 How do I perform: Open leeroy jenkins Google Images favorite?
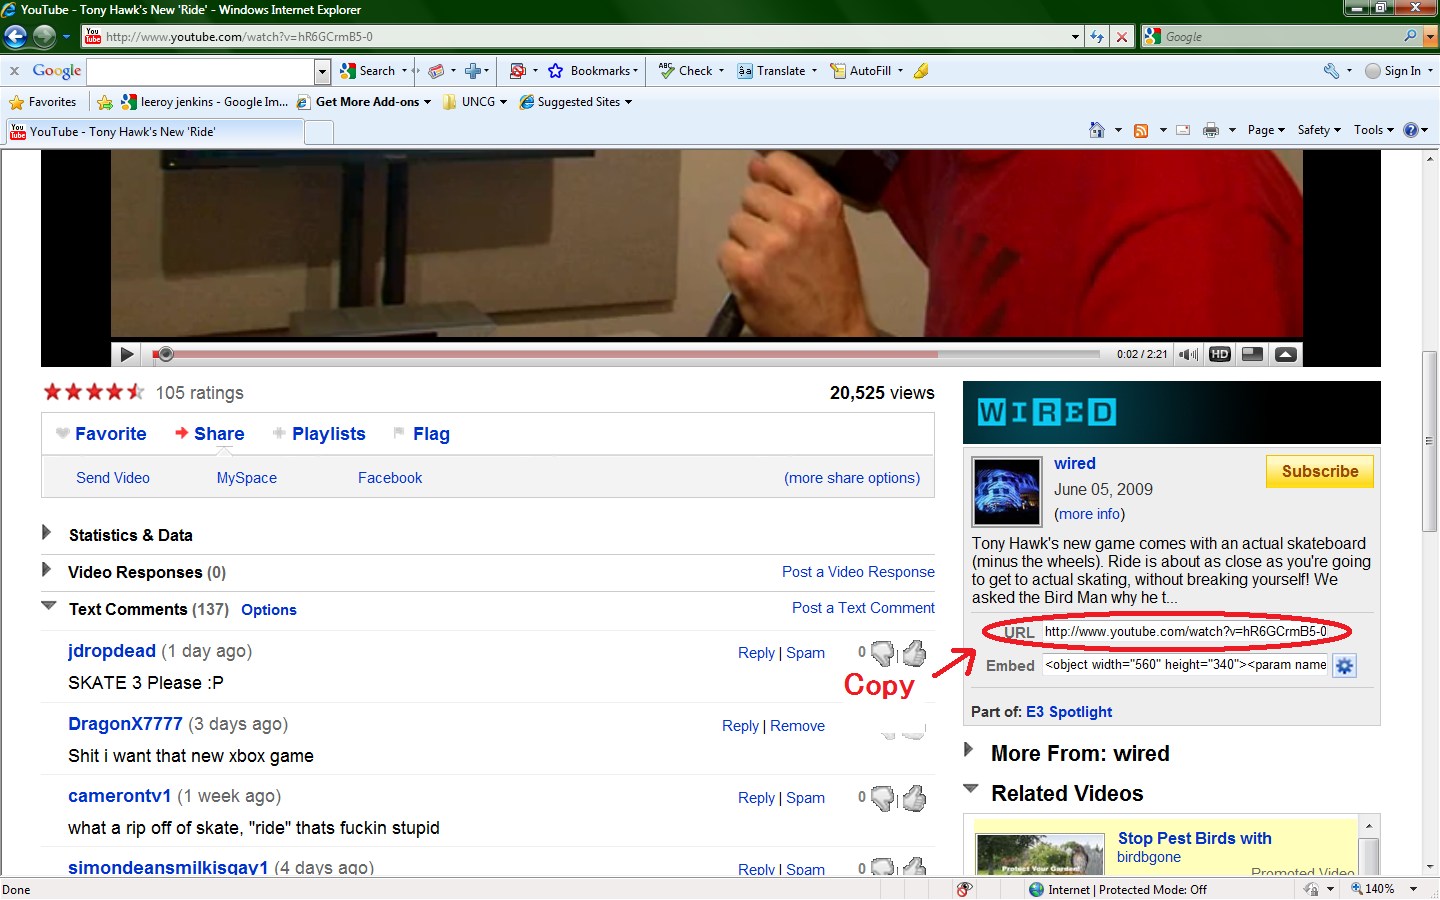click(205, 102)
